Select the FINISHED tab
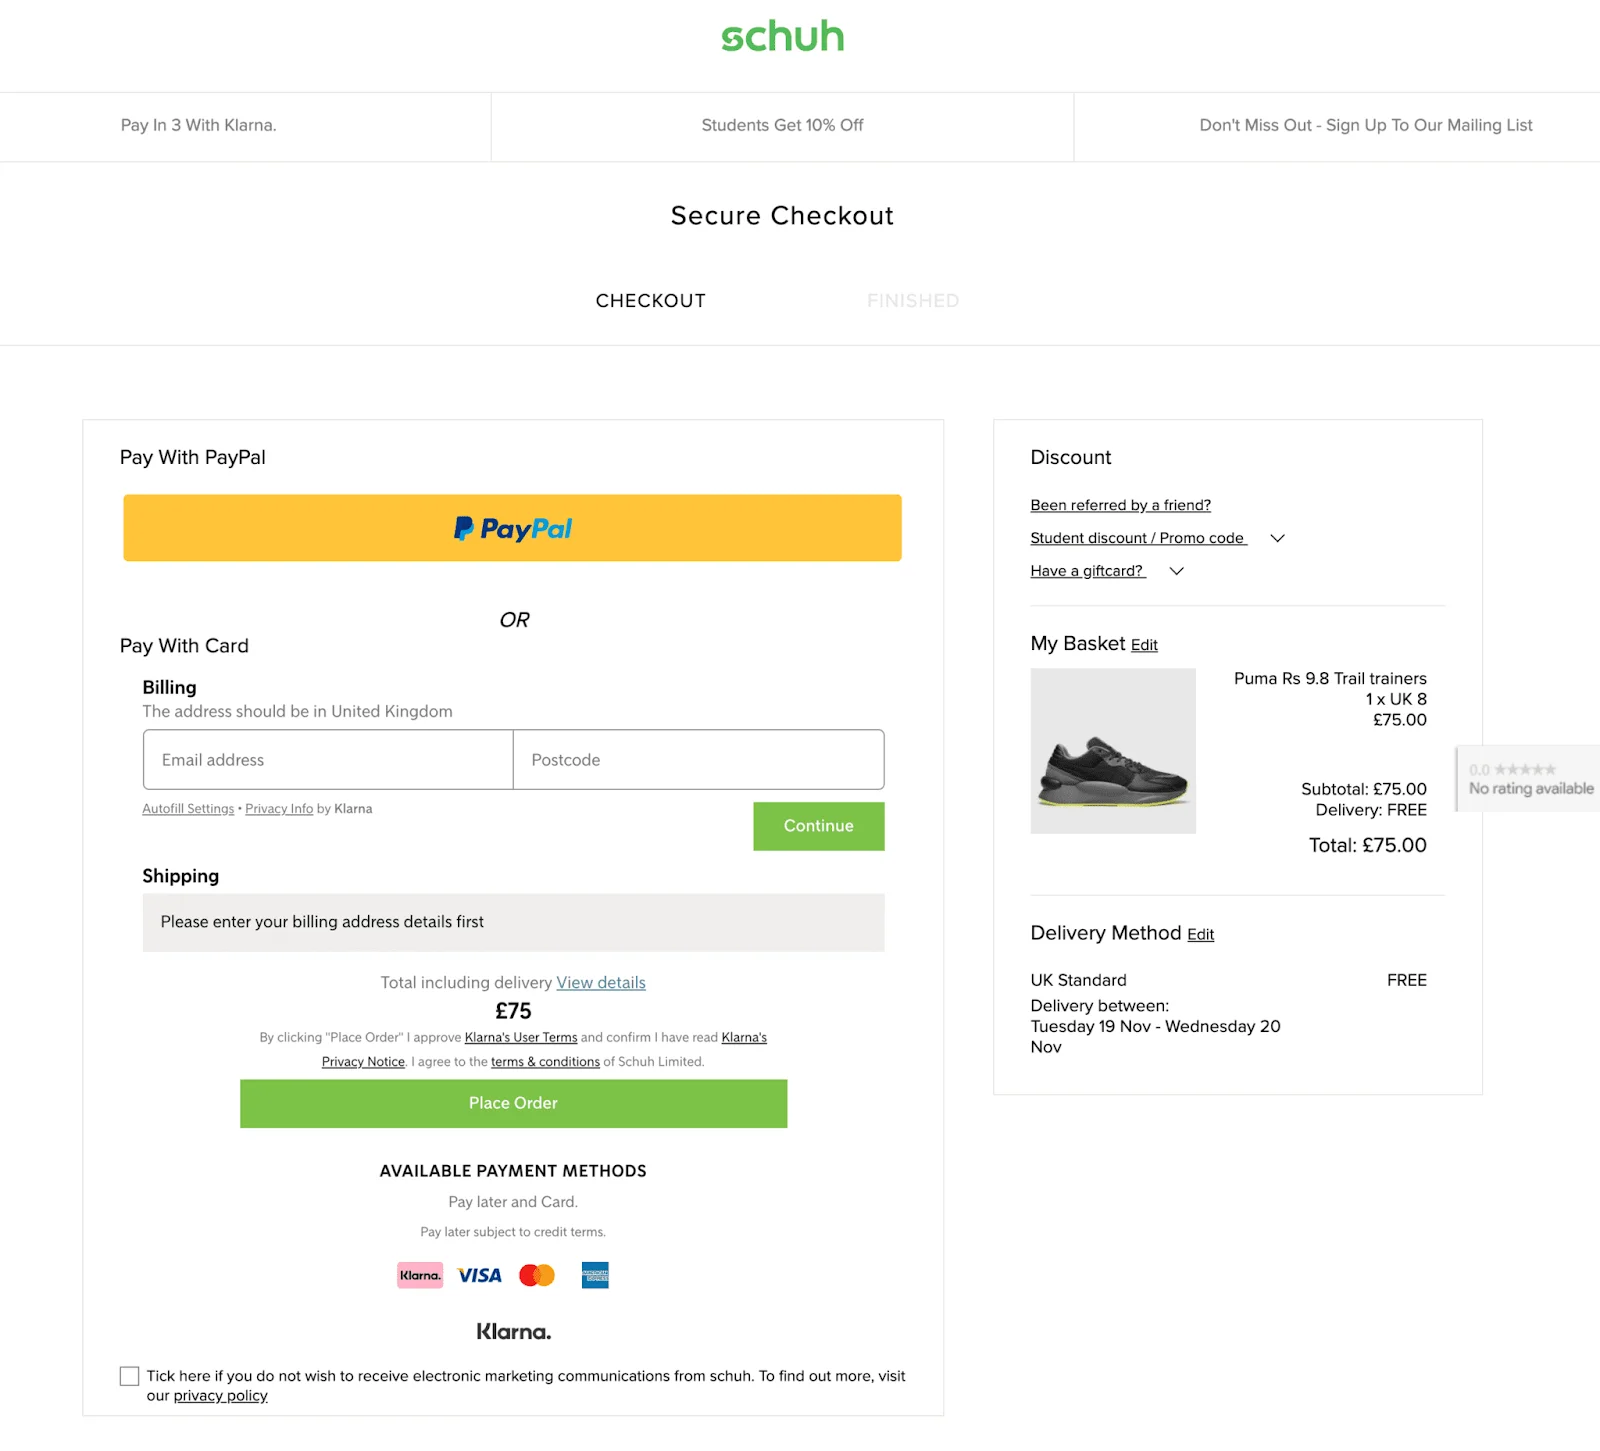 [x=912, y=300]
